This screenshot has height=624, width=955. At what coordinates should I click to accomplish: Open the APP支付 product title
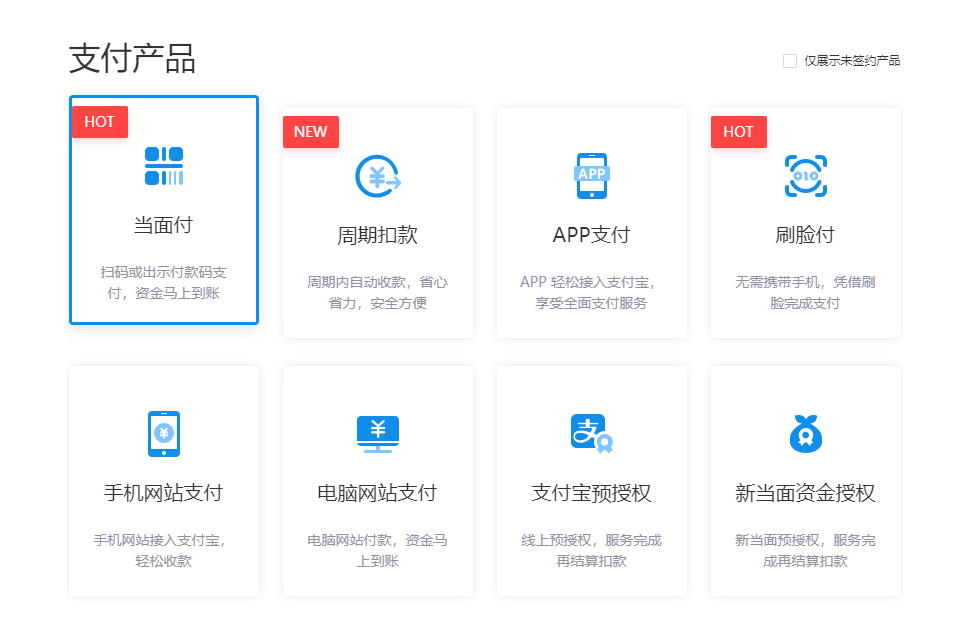click(x=591, y=235)
